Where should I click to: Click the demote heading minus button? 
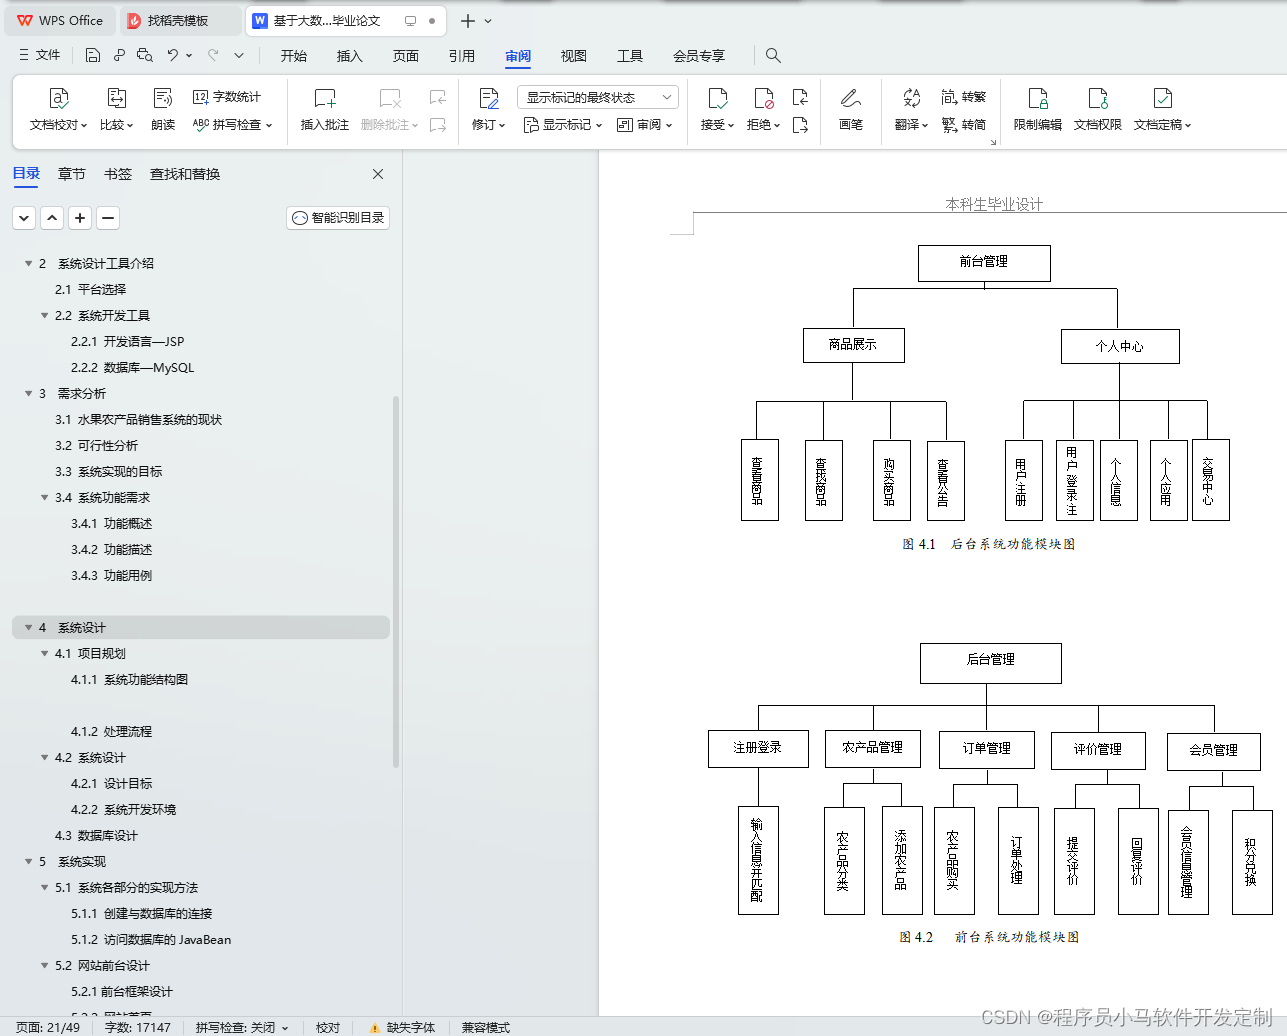point(109,218)
